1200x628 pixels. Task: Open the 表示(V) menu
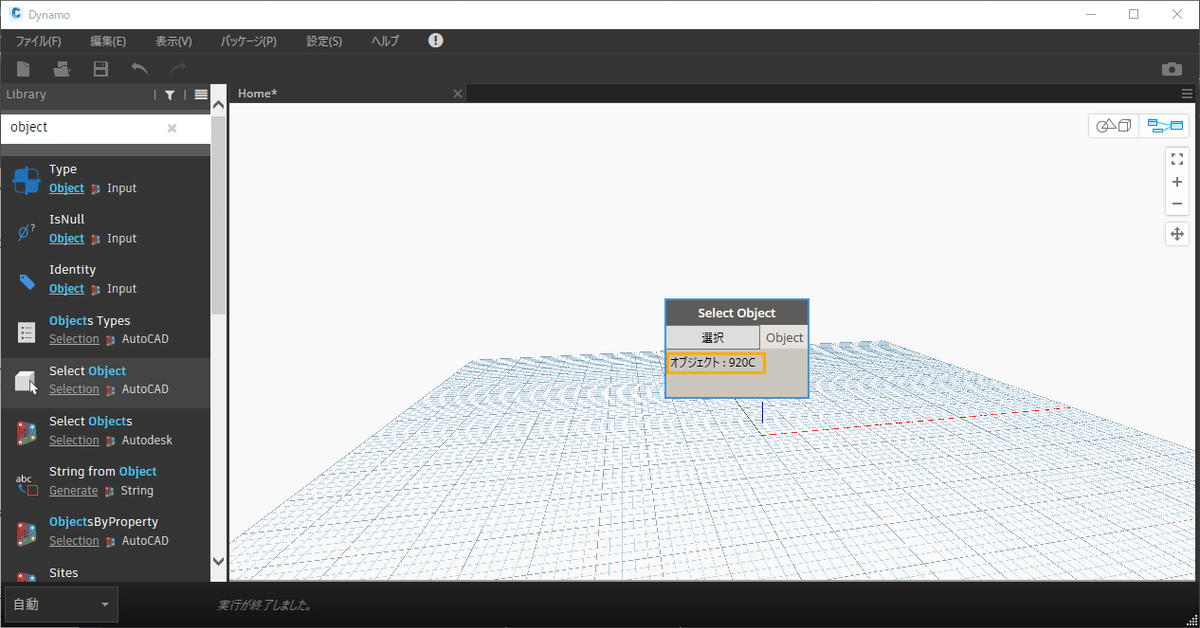click(173, 41)
